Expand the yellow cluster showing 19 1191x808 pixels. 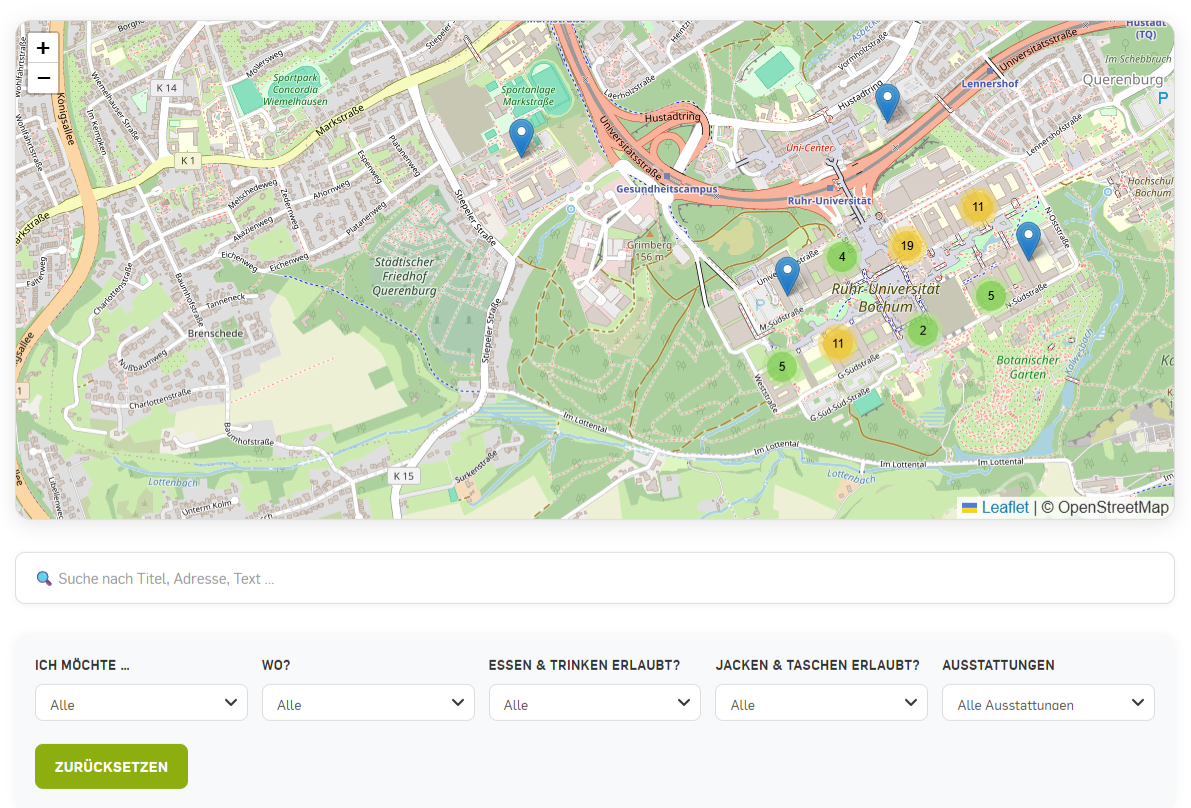point(906,246)
